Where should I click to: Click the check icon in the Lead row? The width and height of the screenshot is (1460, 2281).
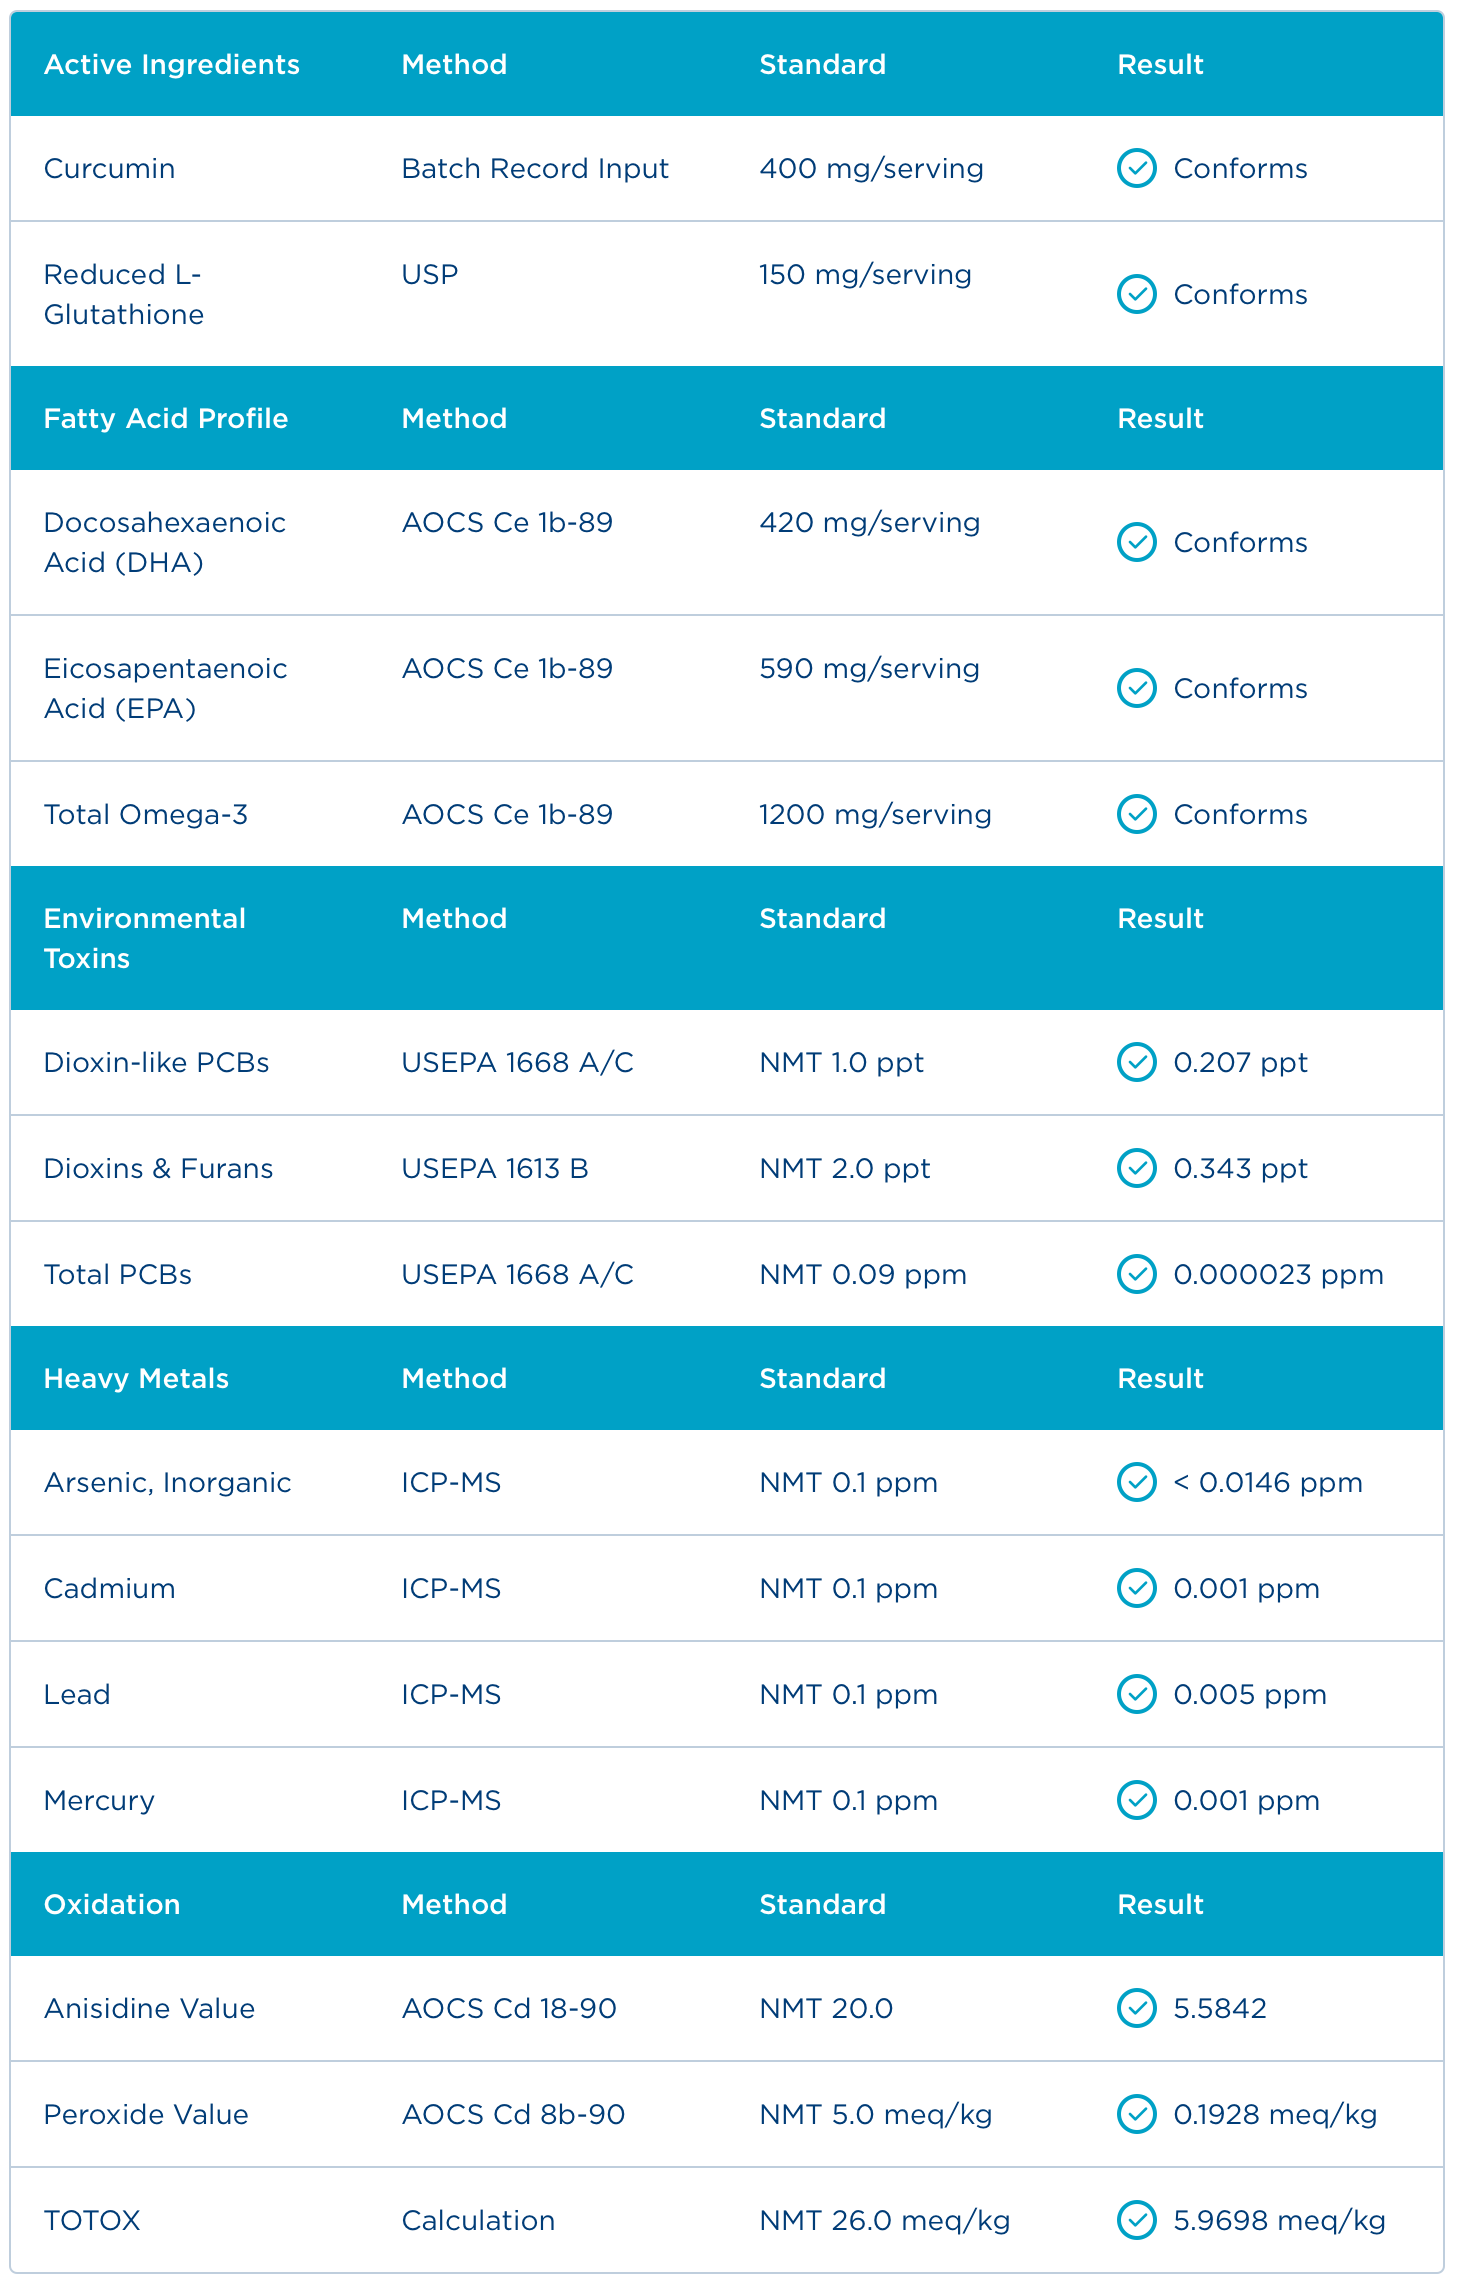(1136, 1694)
